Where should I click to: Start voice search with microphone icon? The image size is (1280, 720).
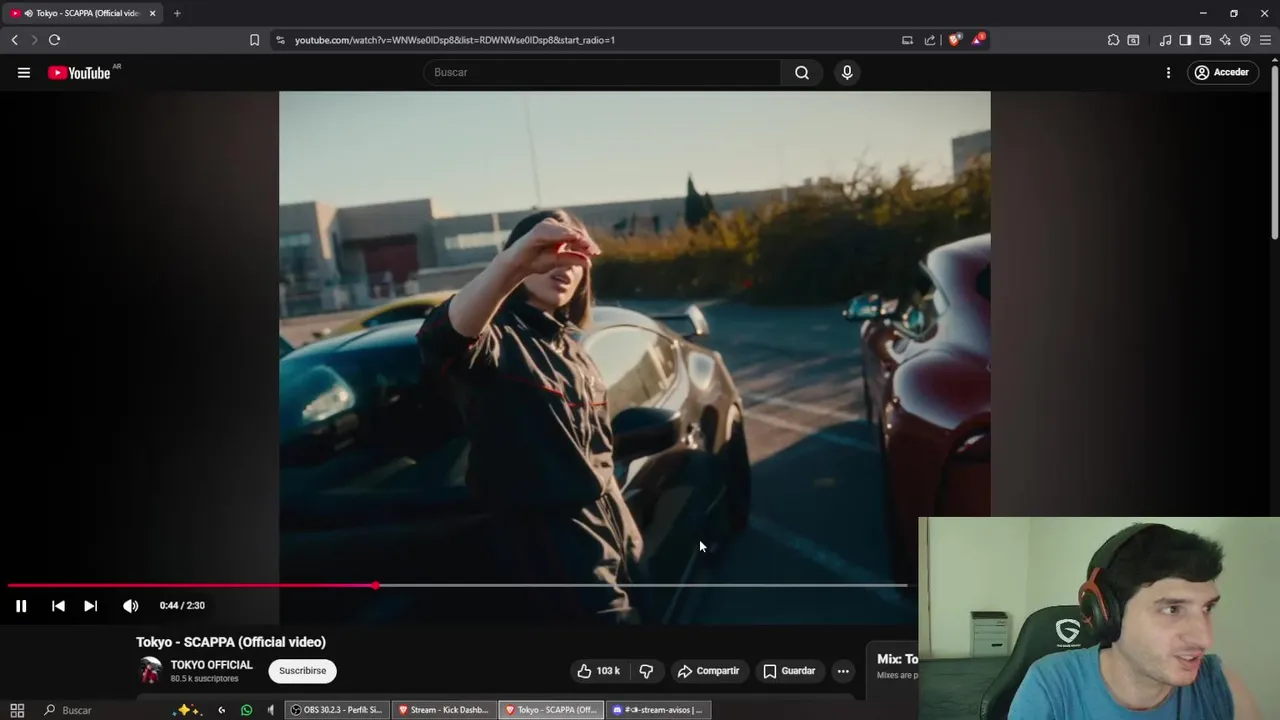(x=847, y=72)
